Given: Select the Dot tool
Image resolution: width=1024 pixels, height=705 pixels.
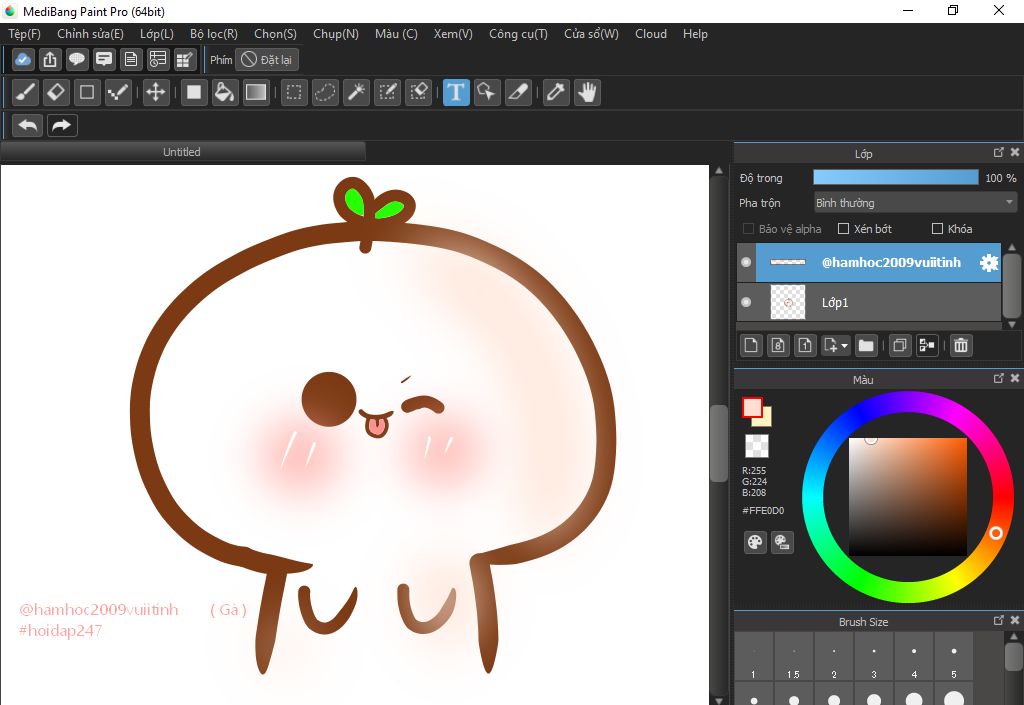Looking at the screenshot, I should (118, 92).
